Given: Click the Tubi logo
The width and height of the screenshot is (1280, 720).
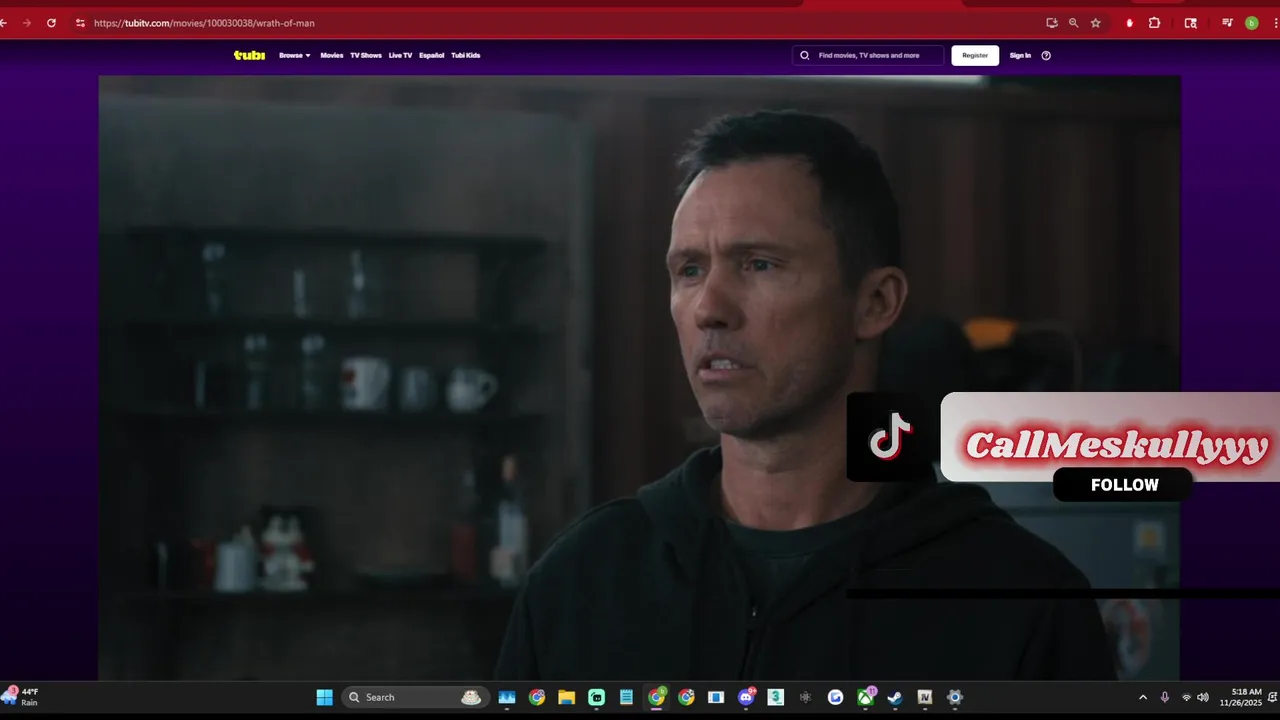Looking at the screenshot, I should pyautogui.click(x=249, y=55).
